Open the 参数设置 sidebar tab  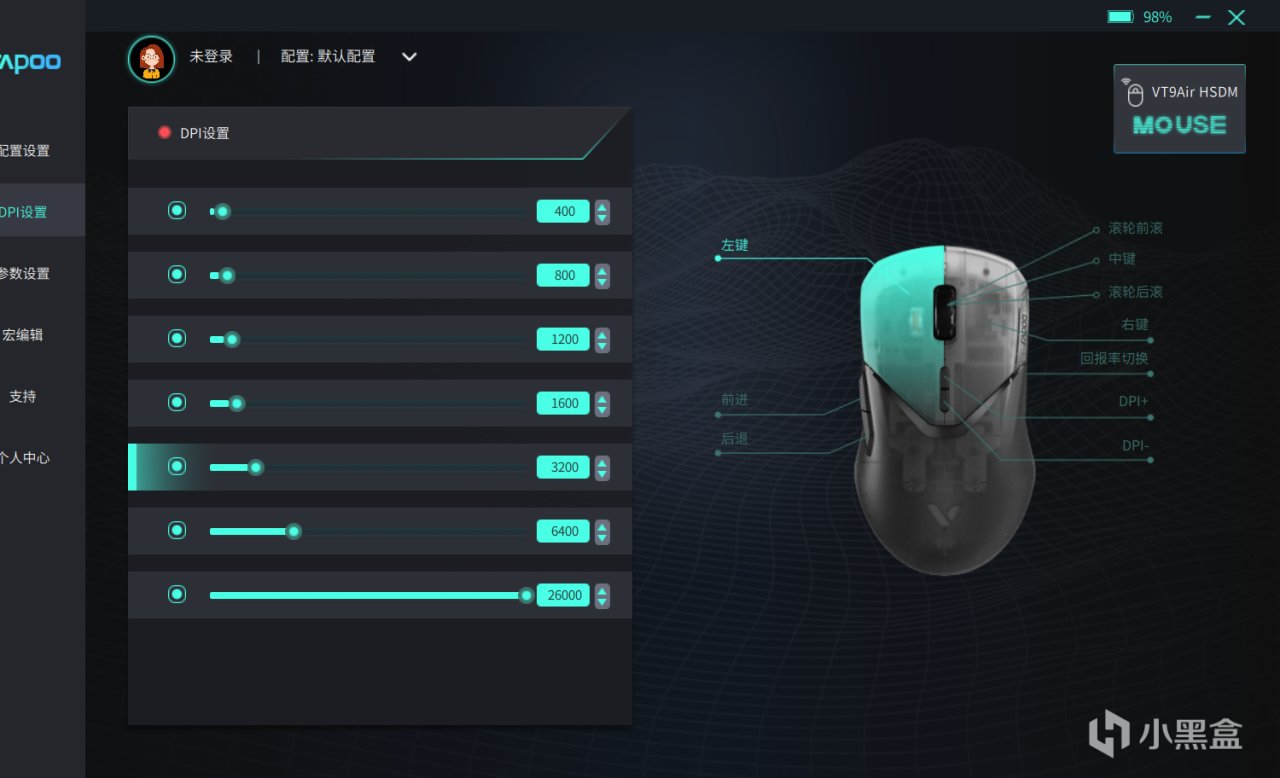point(24,273)
